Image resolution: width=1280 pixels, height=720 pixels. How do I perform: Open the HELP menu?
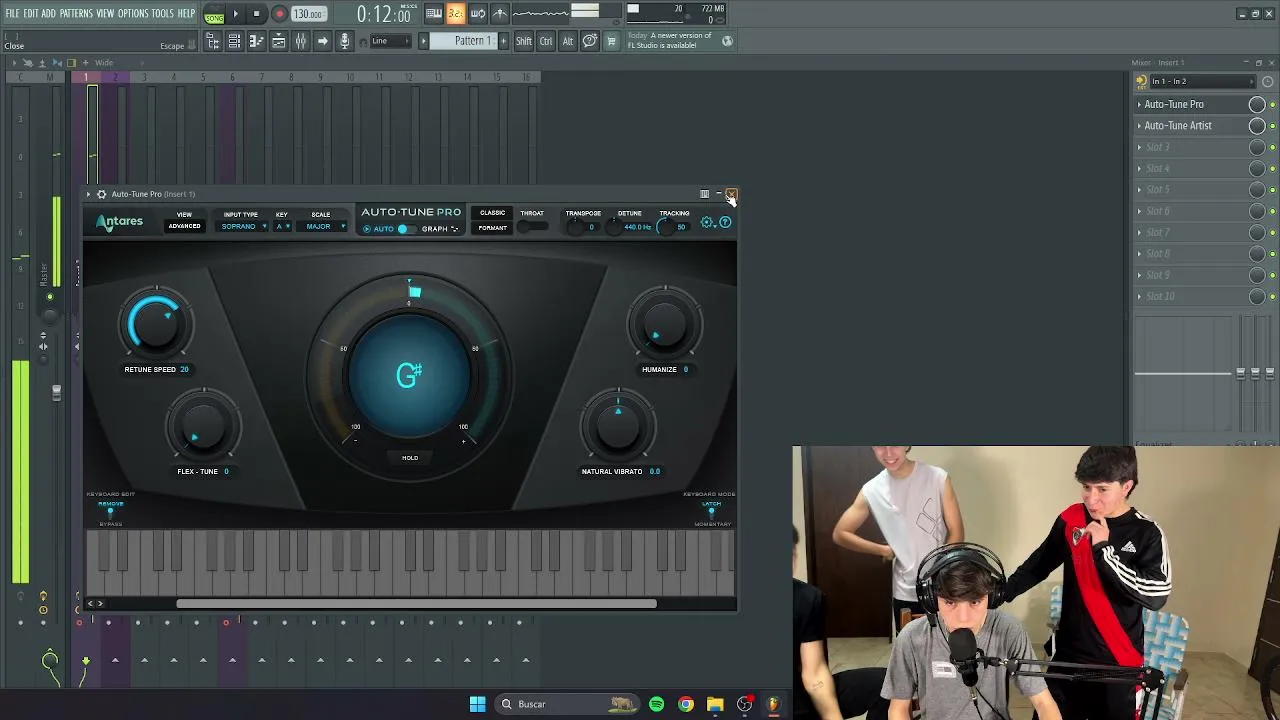(186, 13)
